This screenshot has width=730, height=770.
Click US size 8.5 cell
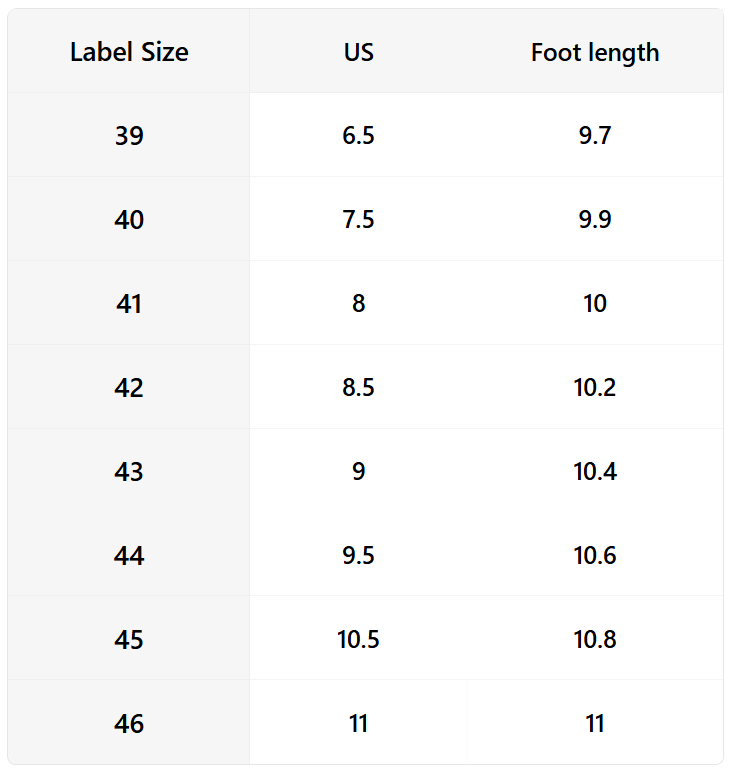point(358,387)
